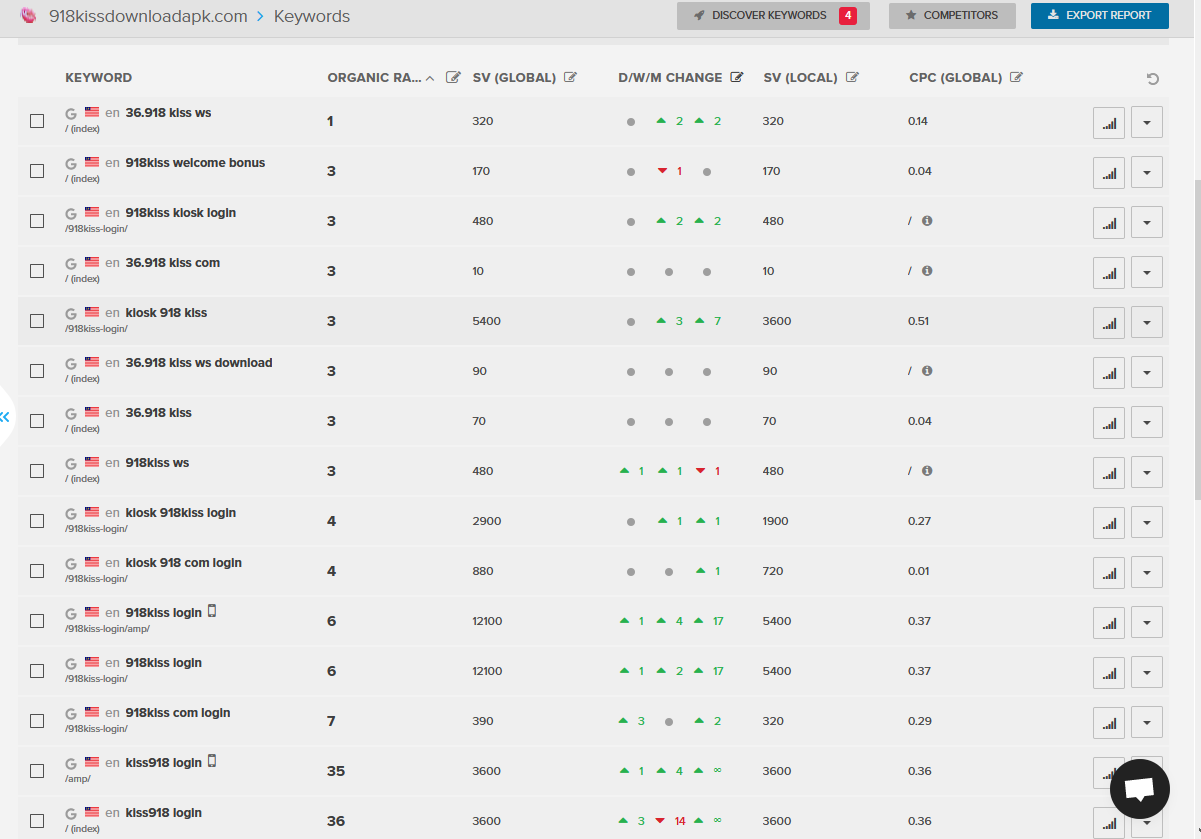Open ranking chart for '918kiss welcome bonus' row
Screen dimensions: 1201x839
pyautogui.click(x=1108, y=172)
